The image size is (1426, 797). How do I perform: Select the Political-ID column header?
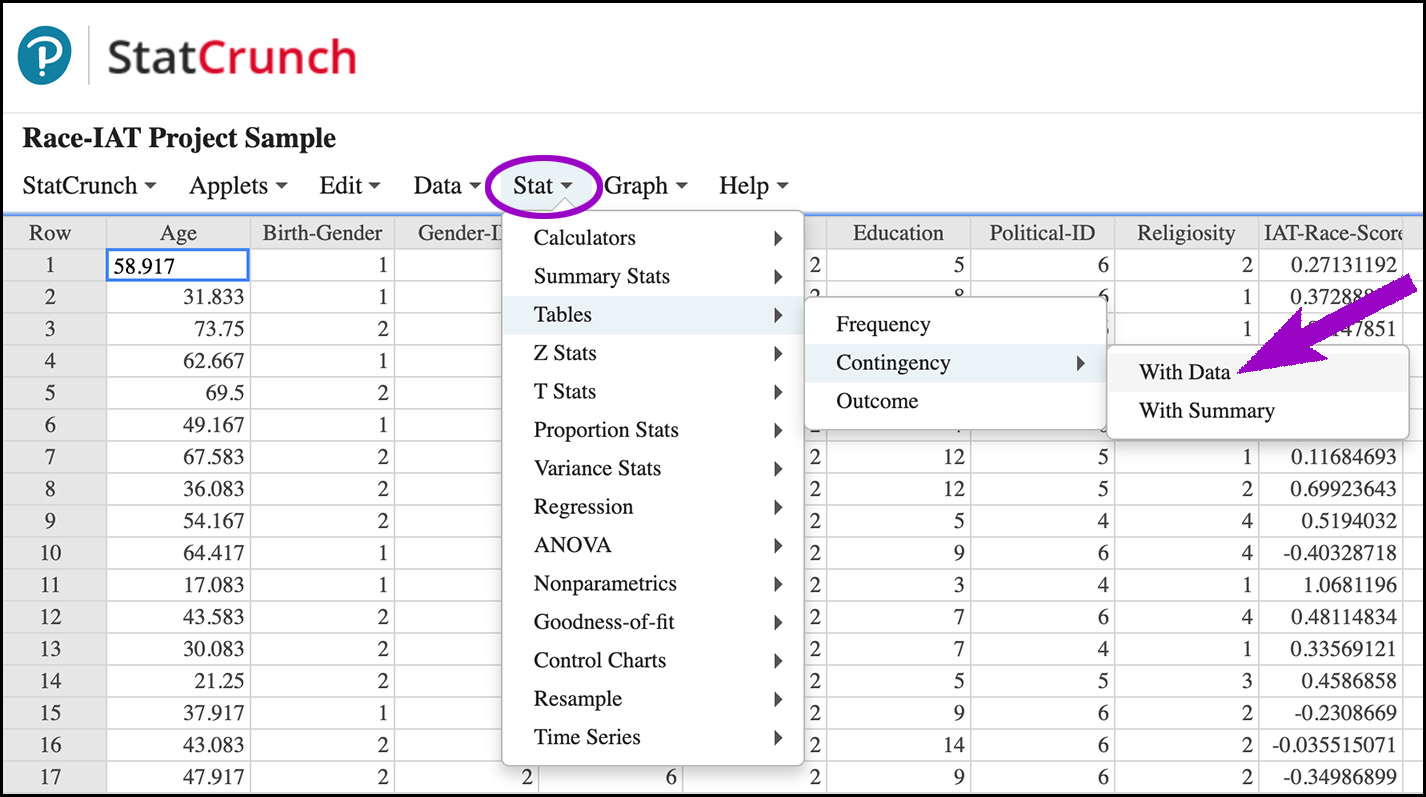[x=1042, y=233]
